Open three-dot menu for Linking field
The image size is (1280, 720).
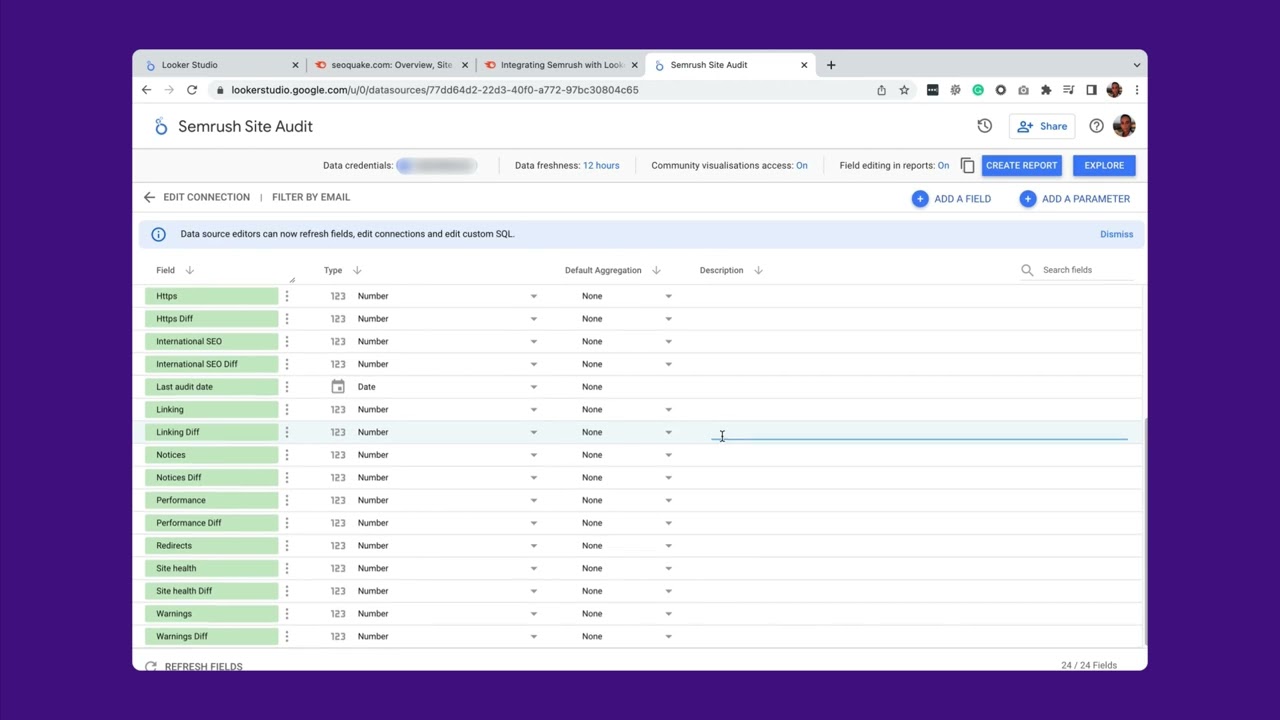click(287, 410)
